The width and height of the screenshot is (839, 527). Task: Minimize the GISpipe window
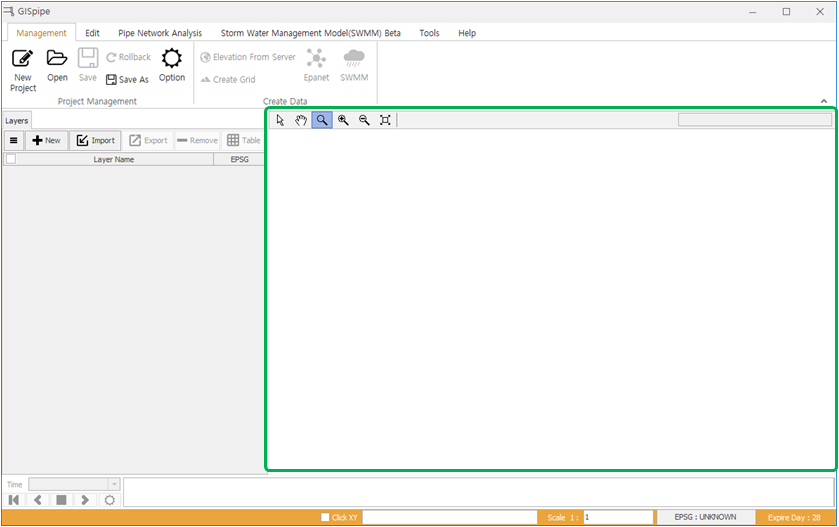click(x=752, y=11)
